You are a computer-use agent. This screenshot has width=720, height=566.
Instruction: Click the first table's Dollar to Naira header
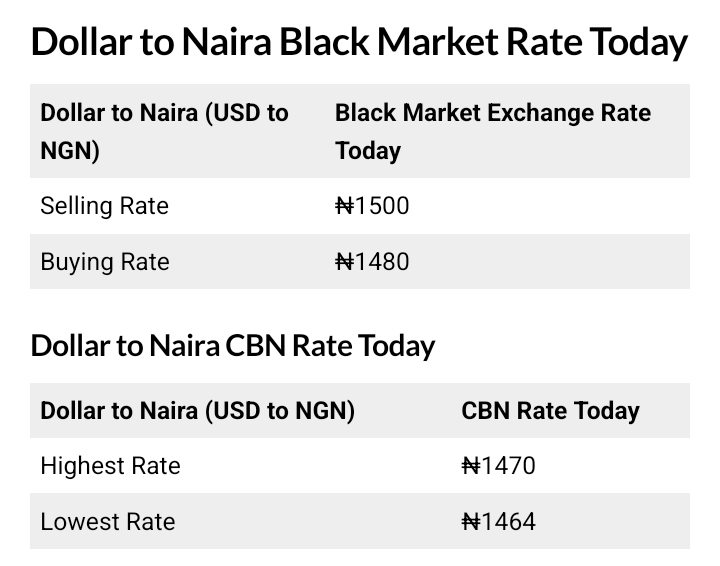pyautogui.click(x=164, y=131)
